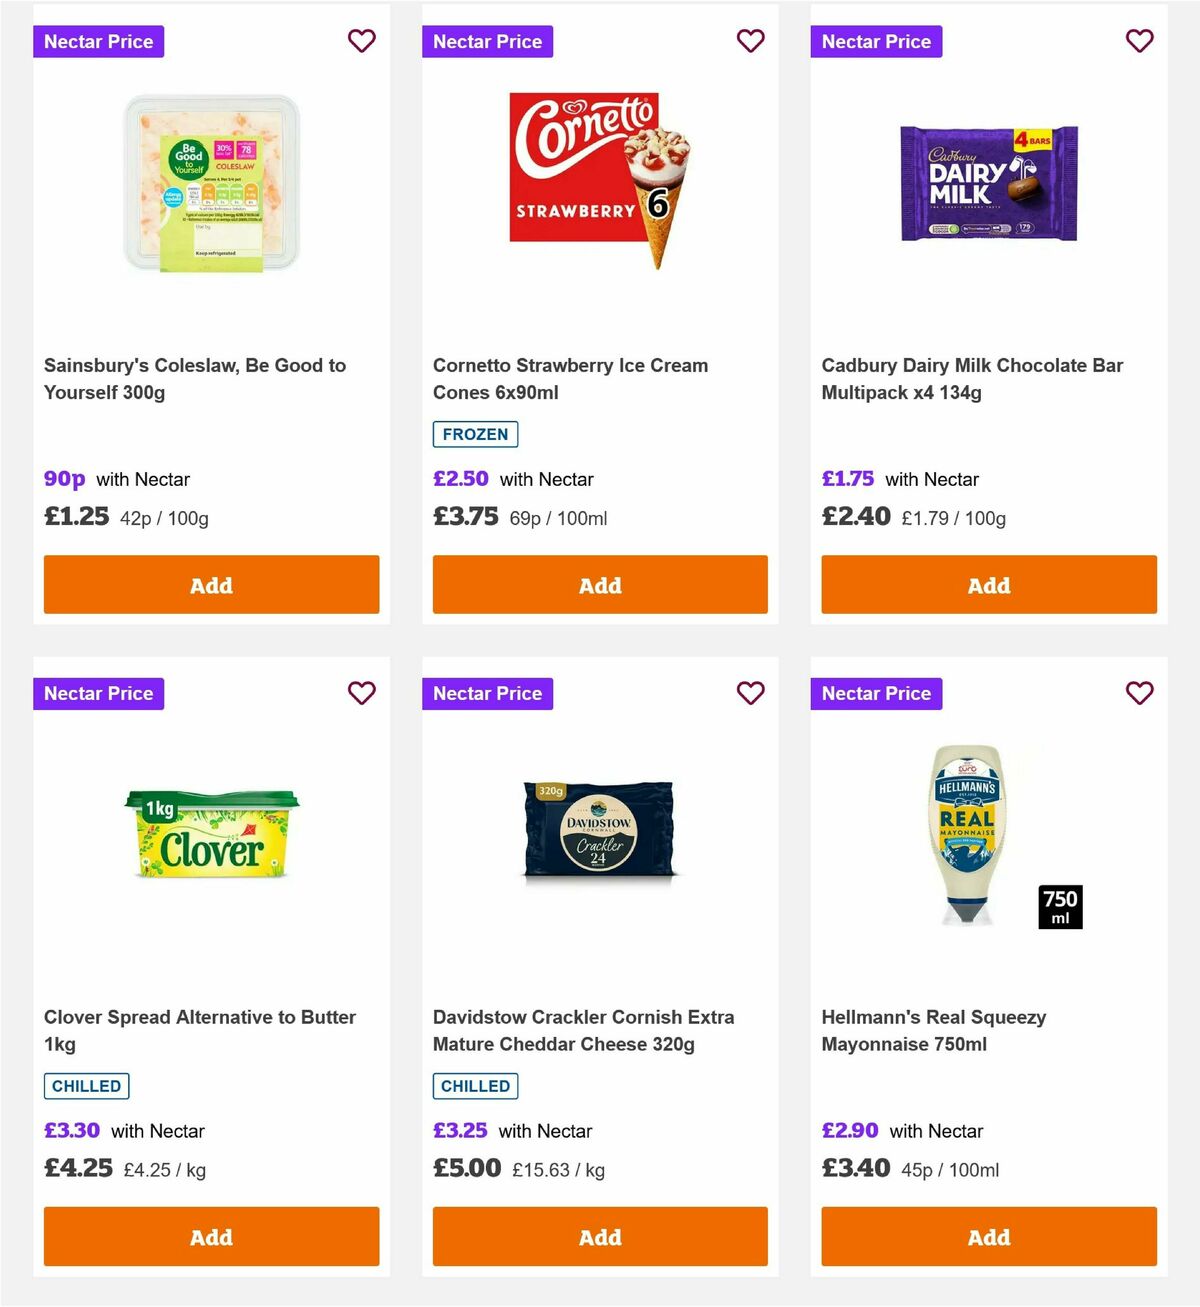Open the Sainsbury's Coleslaw product title
Image resolution: width=1200 pixels, height=1307 pixels.
[195, 378]
